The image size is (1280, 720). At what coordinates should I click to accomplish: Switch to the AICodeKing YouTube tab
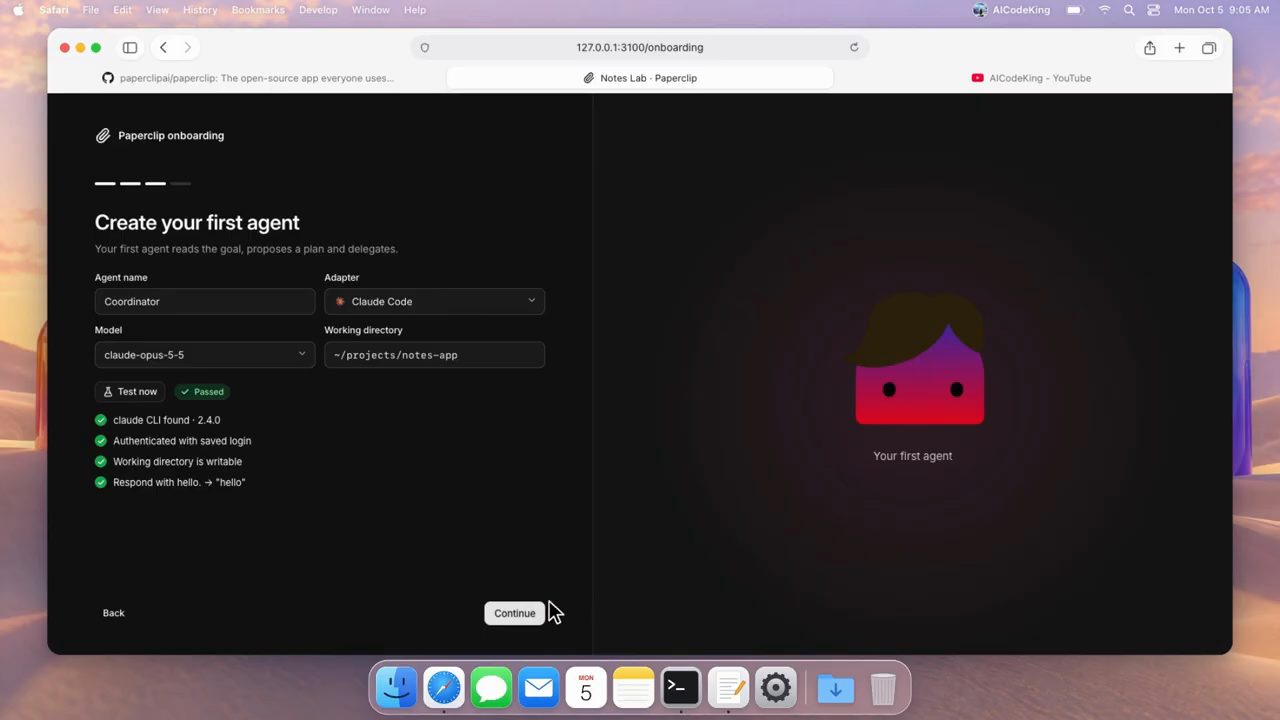pos(1031,78)
